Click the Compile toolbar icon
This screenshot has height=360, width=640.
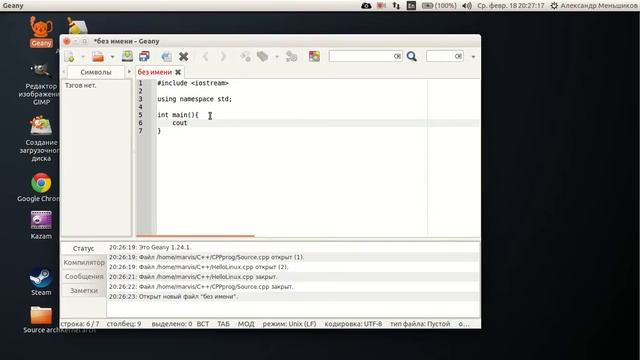(245, 56)
